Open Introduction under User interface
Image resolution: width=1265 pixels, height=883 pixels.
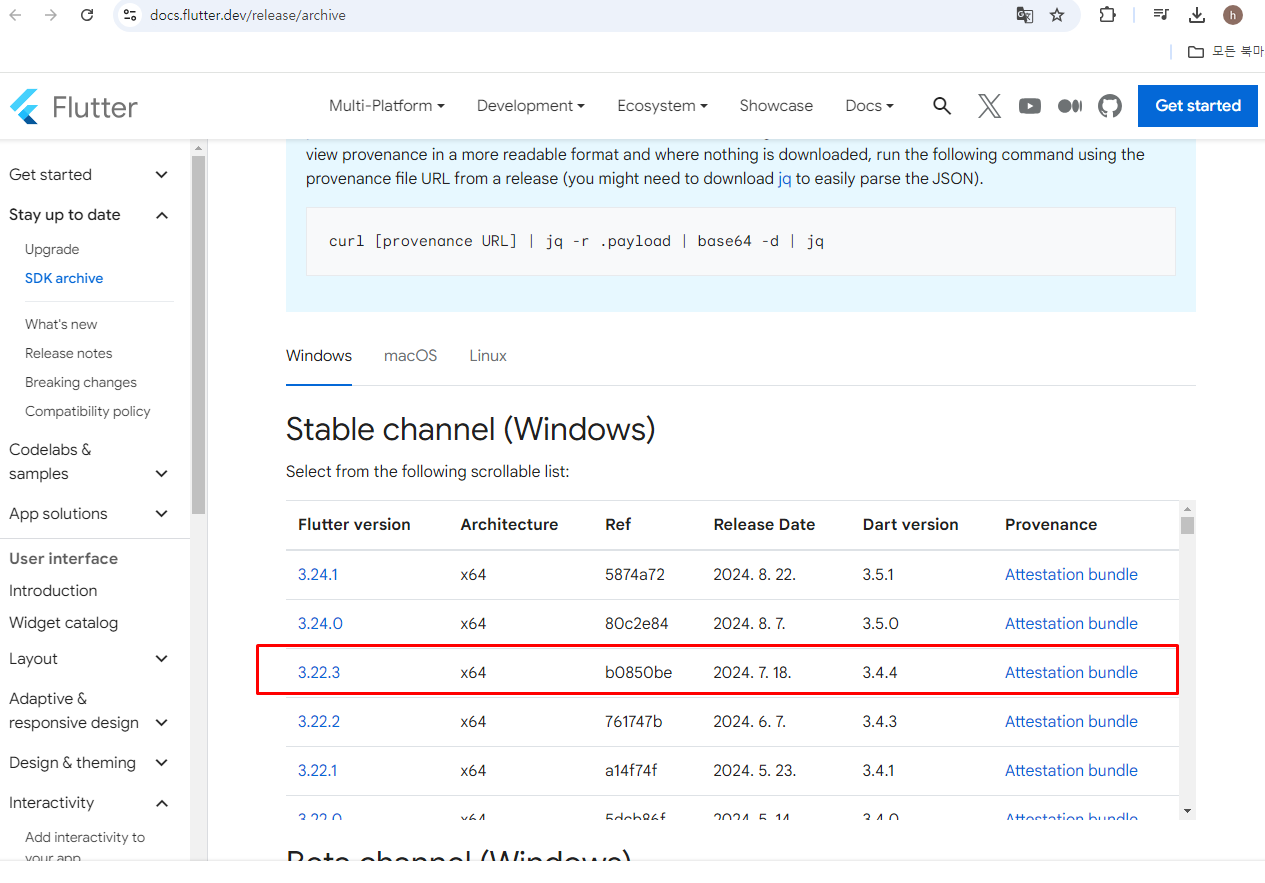[x=53, y=591]
